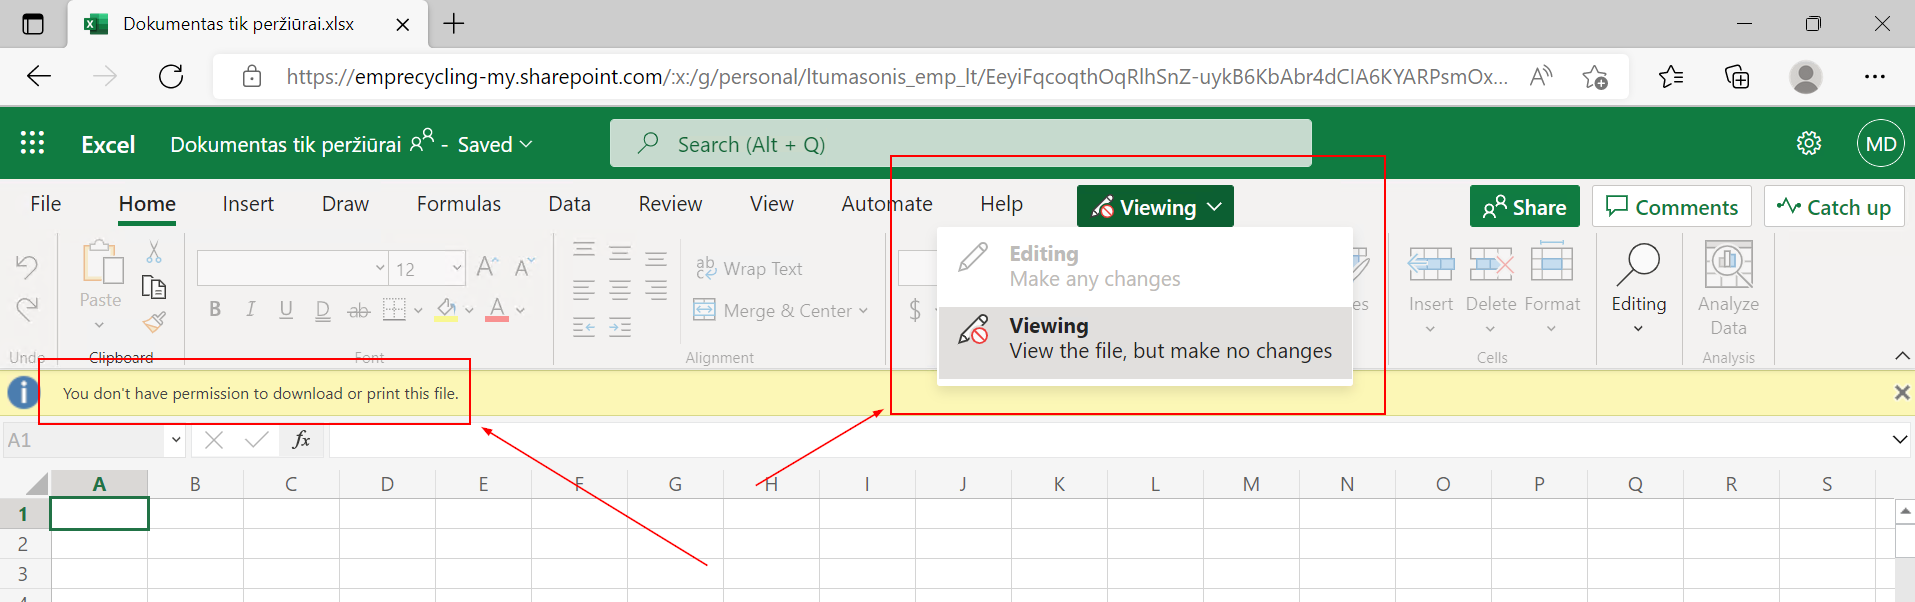
Task: Expand the Viewing mode dropdown
Action: (1155, 207)
